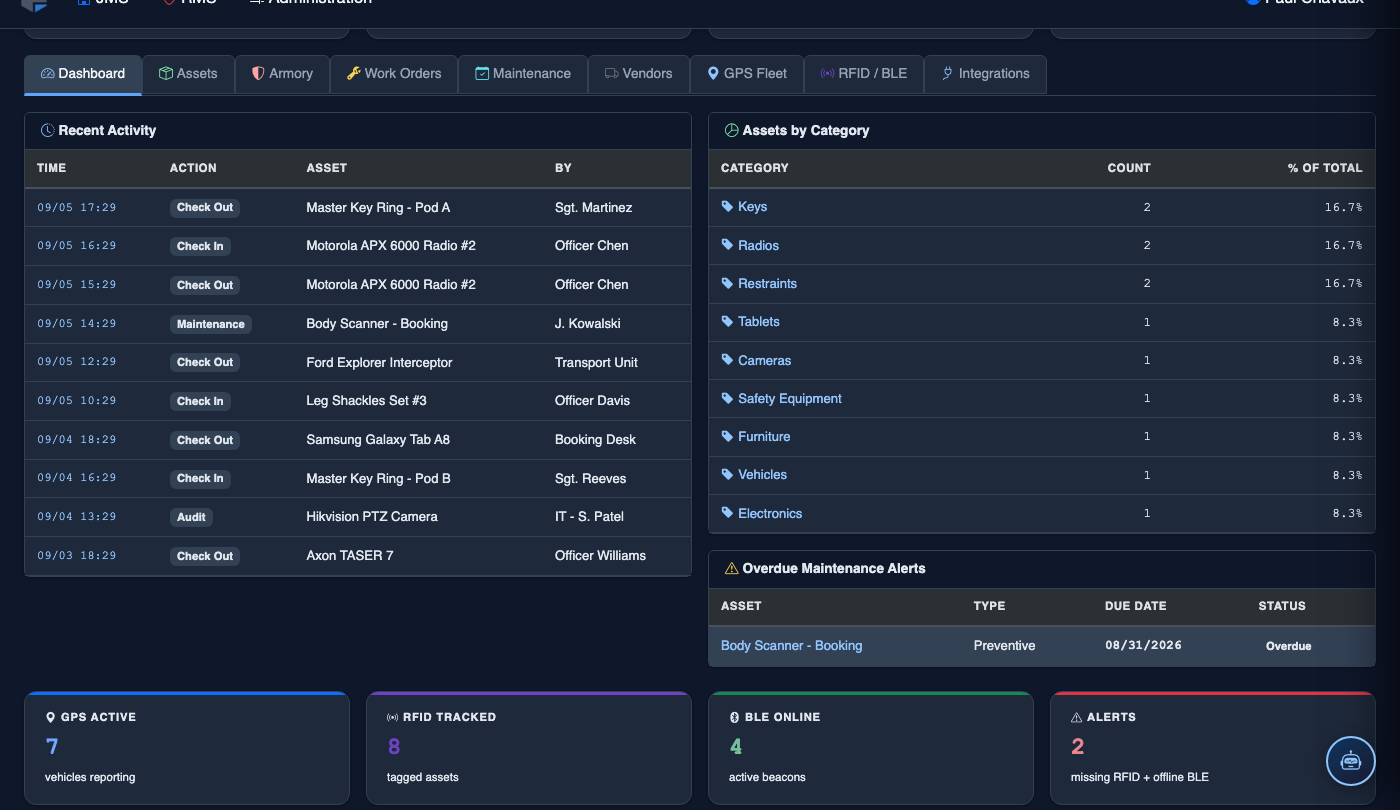
Task: Select the Ford Explorer Interceptor asset text
Action: [379, 362]
